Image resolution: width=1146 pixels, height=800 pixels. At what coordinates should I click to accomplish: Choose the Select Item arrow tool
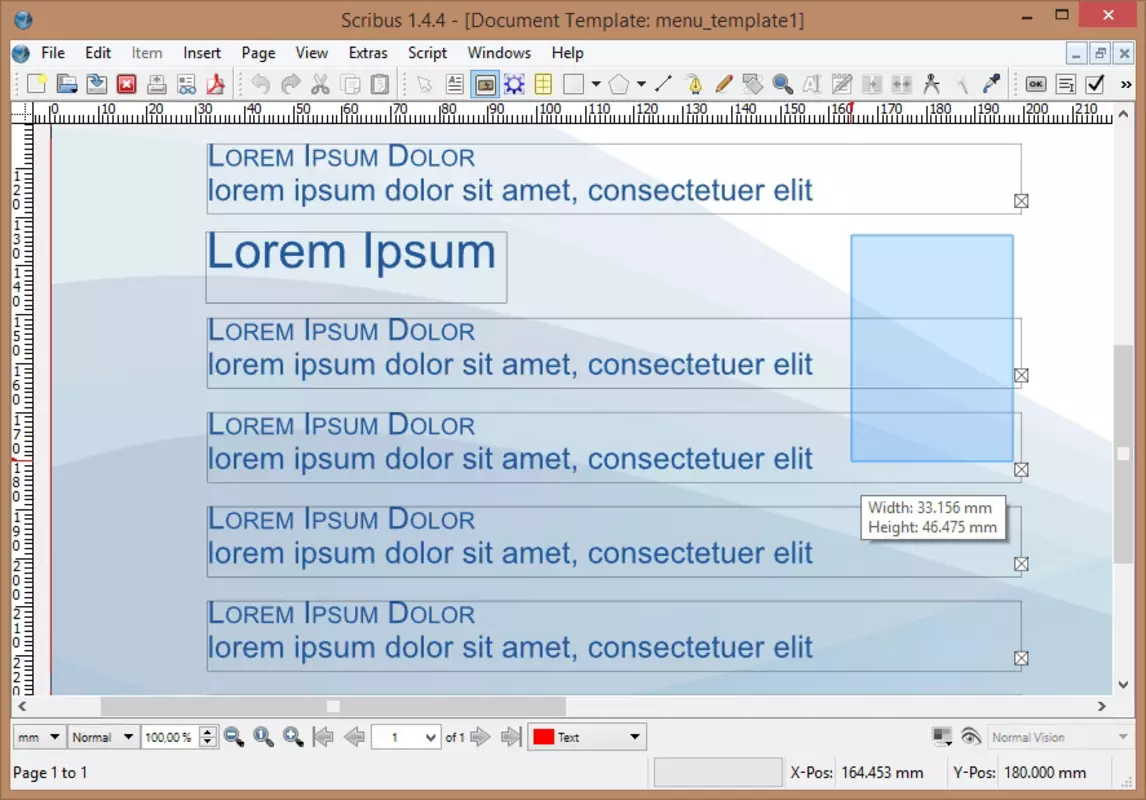[x=424, y=84]
